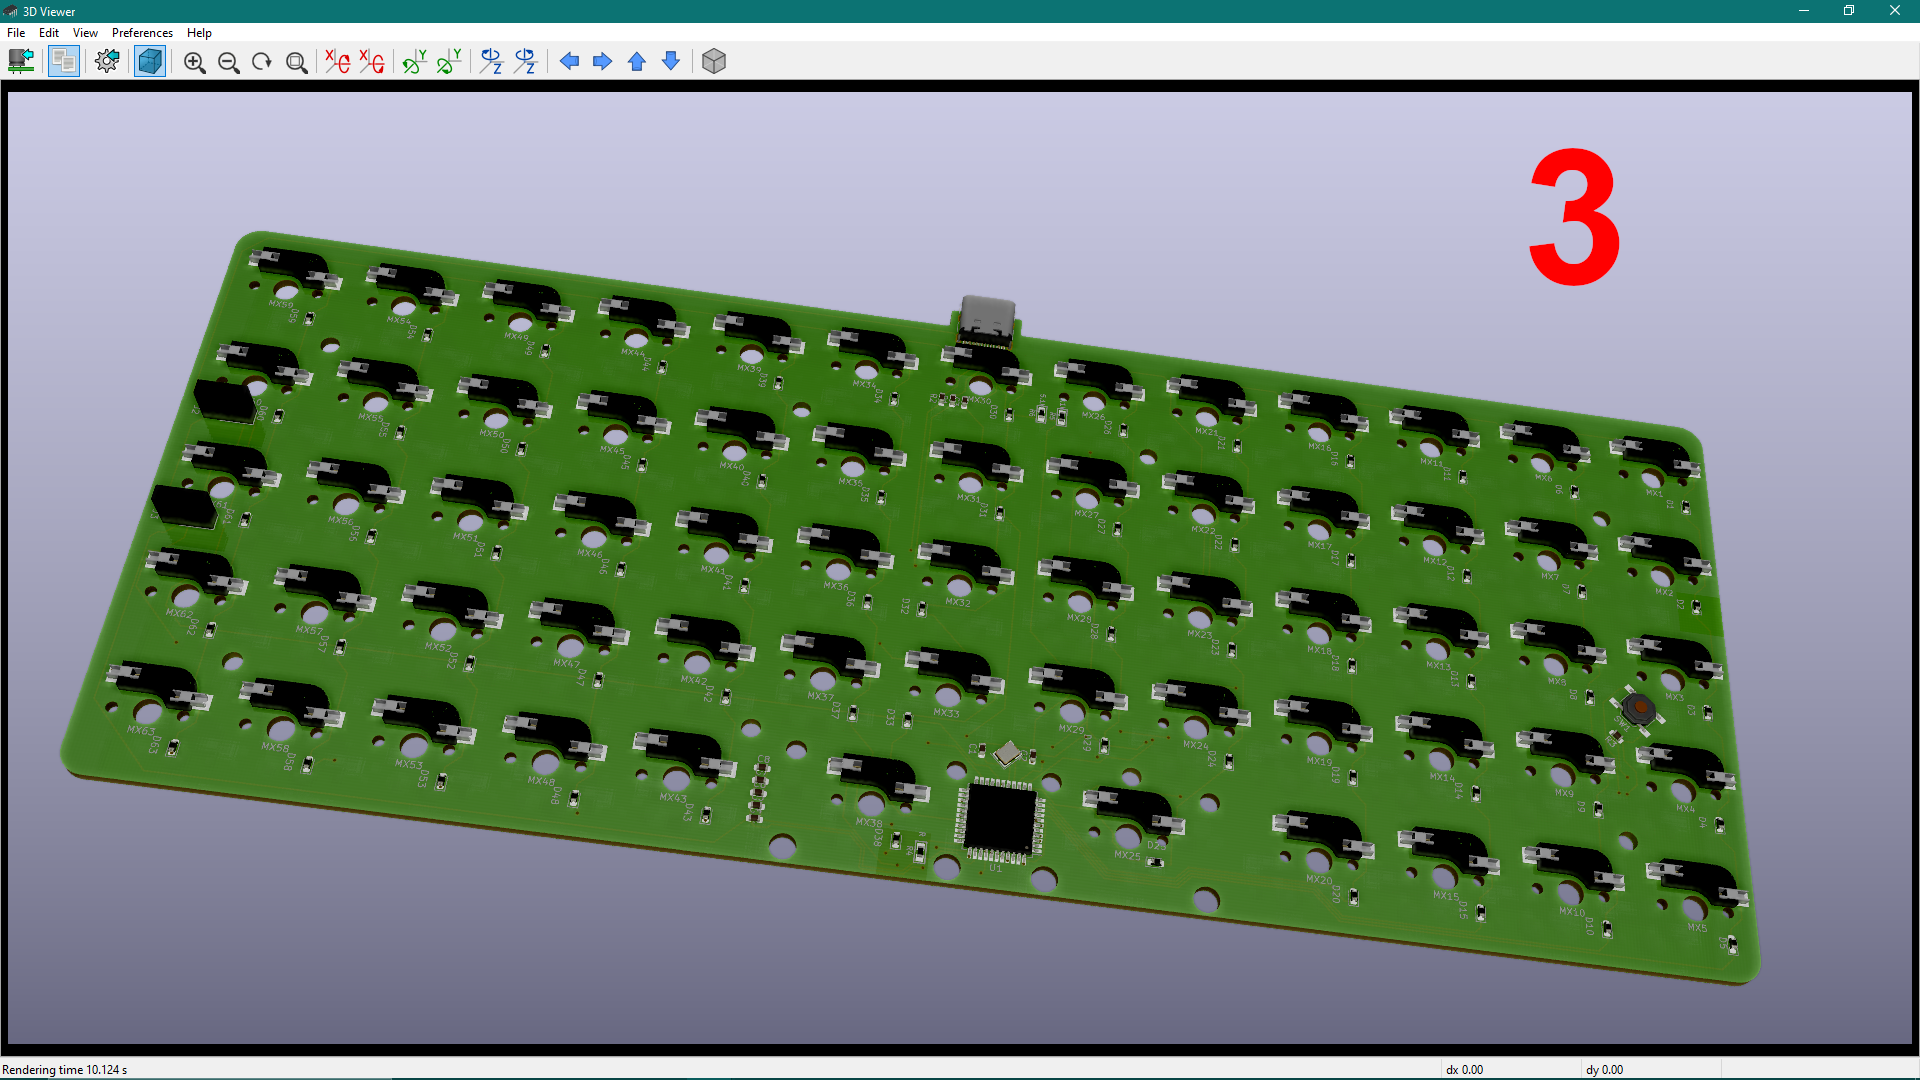1920x1080 pixels.
Task: Rotate the board counterclockwise around Y axis
Action: click(x=448, y=61)
